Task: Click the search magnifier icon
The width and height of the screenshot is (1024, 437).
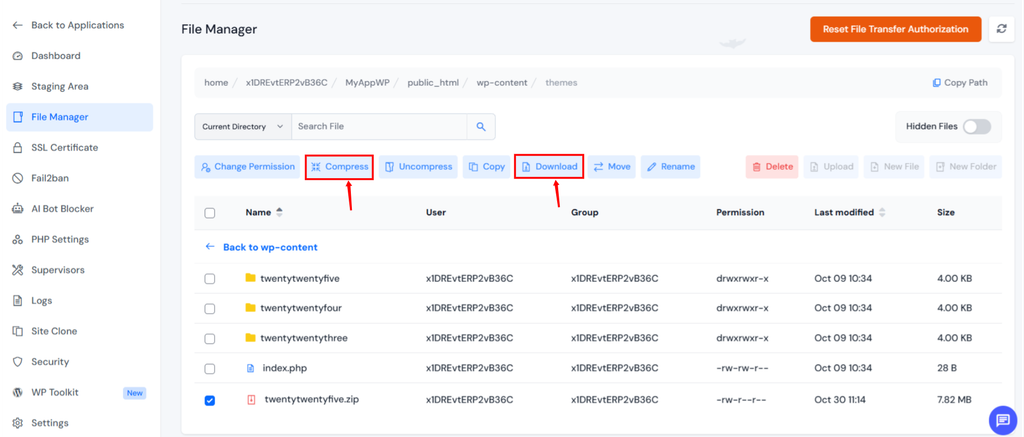Action: click(481, 127)
